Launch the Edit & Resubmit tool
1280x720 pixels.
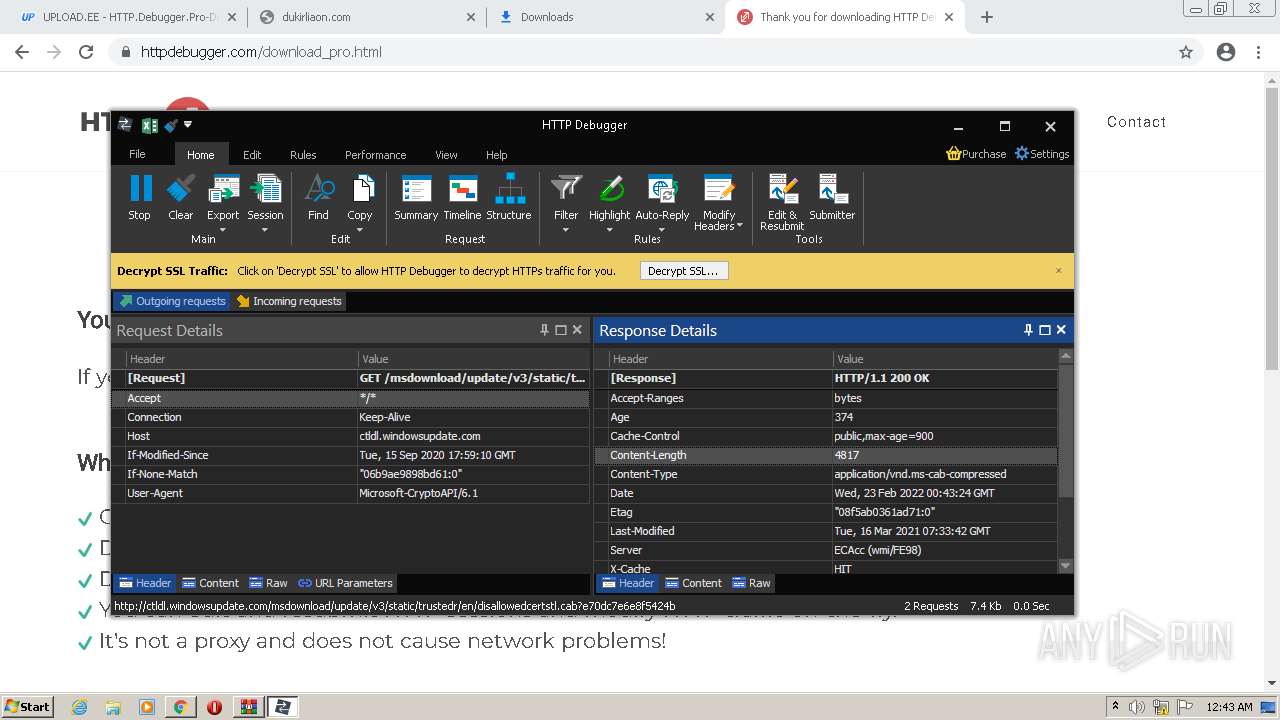pyautogui.click(x=782, y=202)
